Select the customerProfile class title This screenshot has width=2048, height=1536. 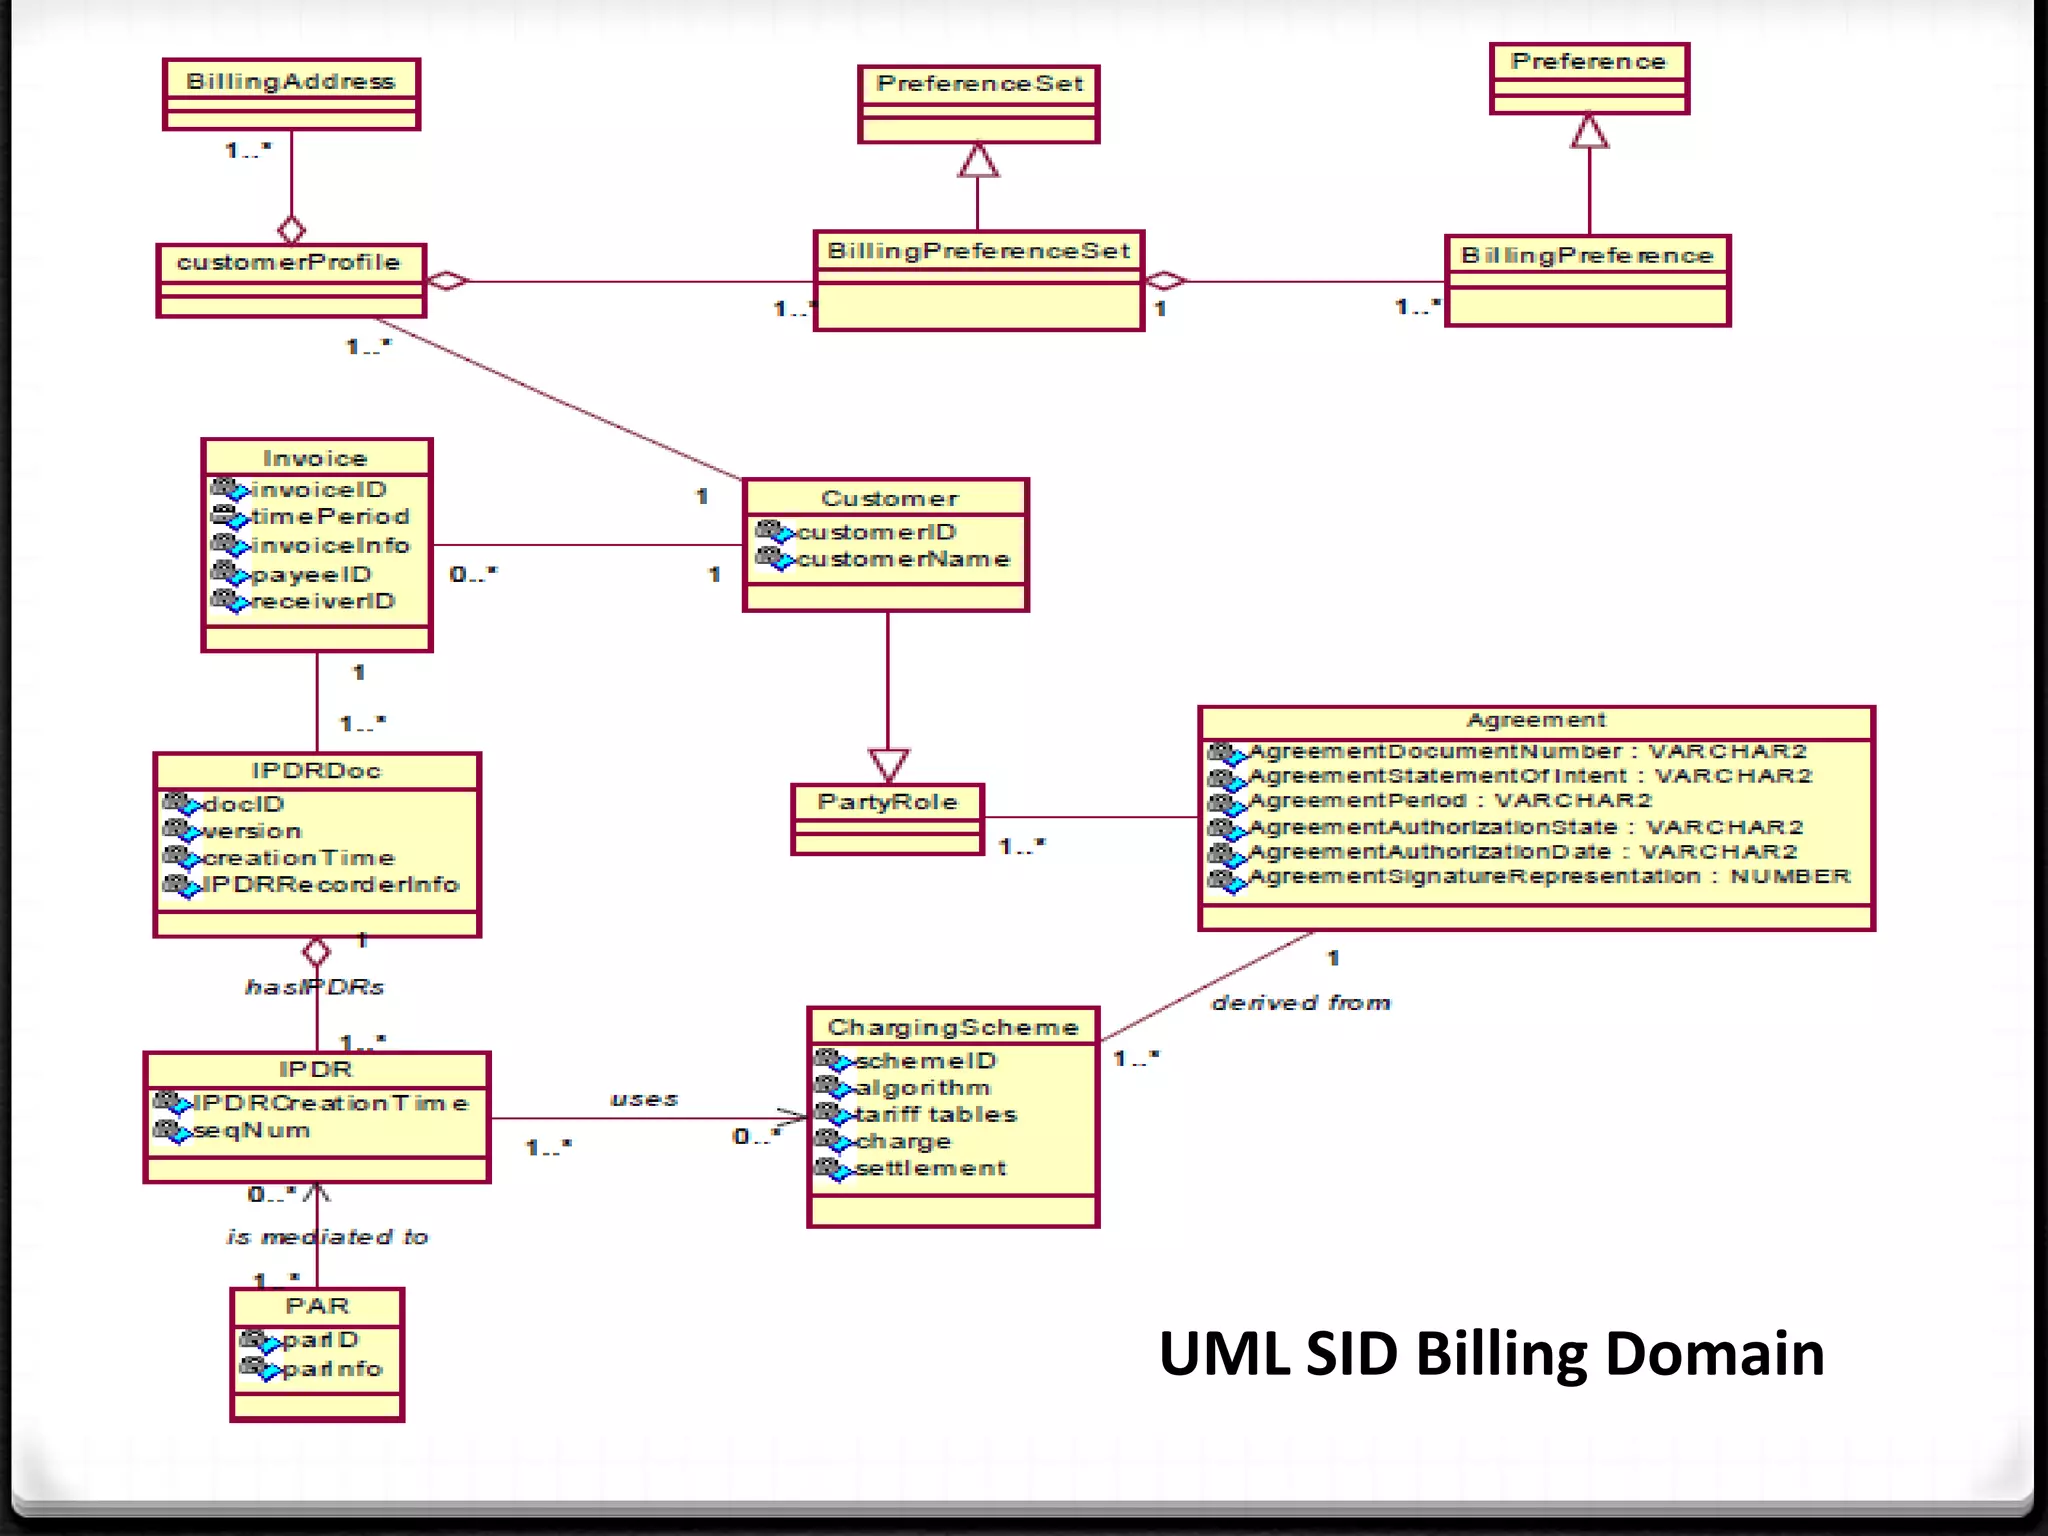coord(289,262)
